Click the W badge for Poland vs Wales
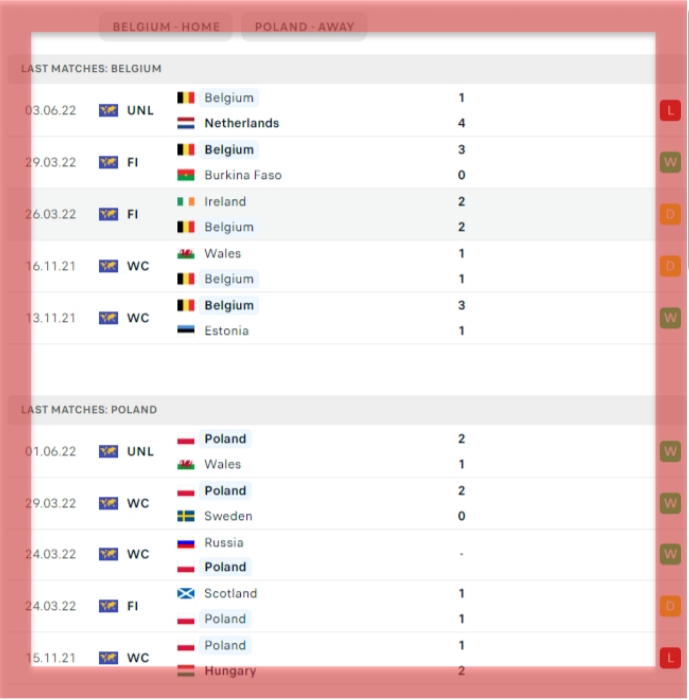 [x=670, y=451]
